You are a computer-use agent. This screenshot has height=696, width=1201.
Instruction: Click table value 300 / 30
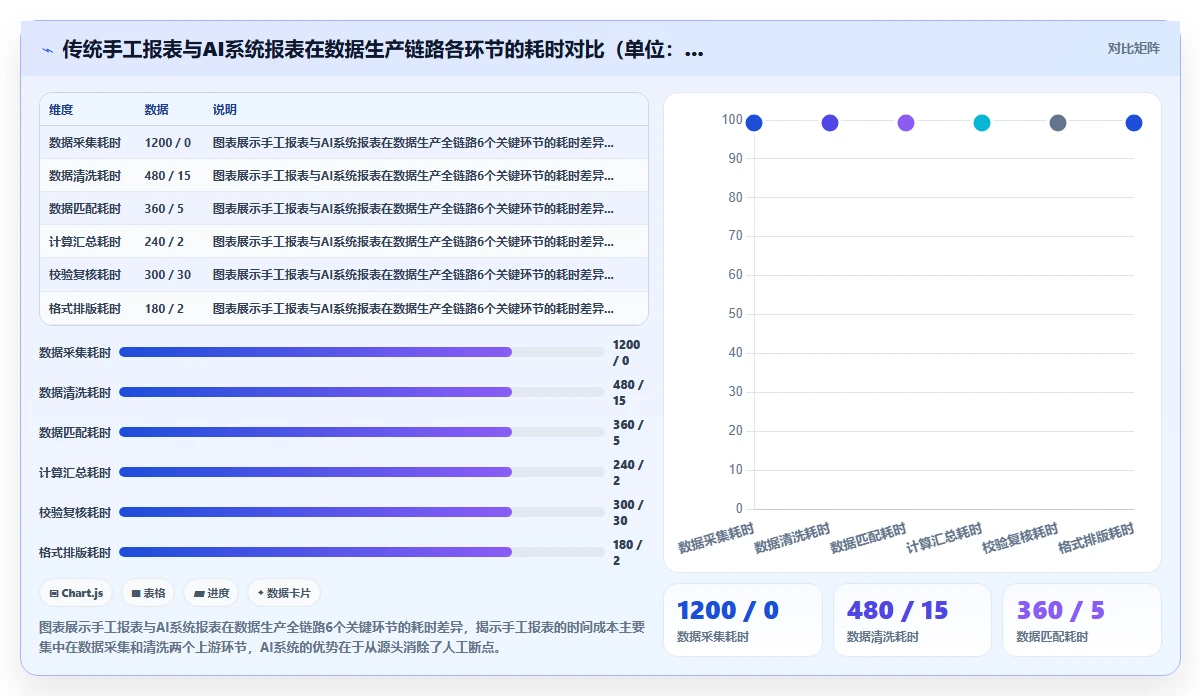coord(168,275)
